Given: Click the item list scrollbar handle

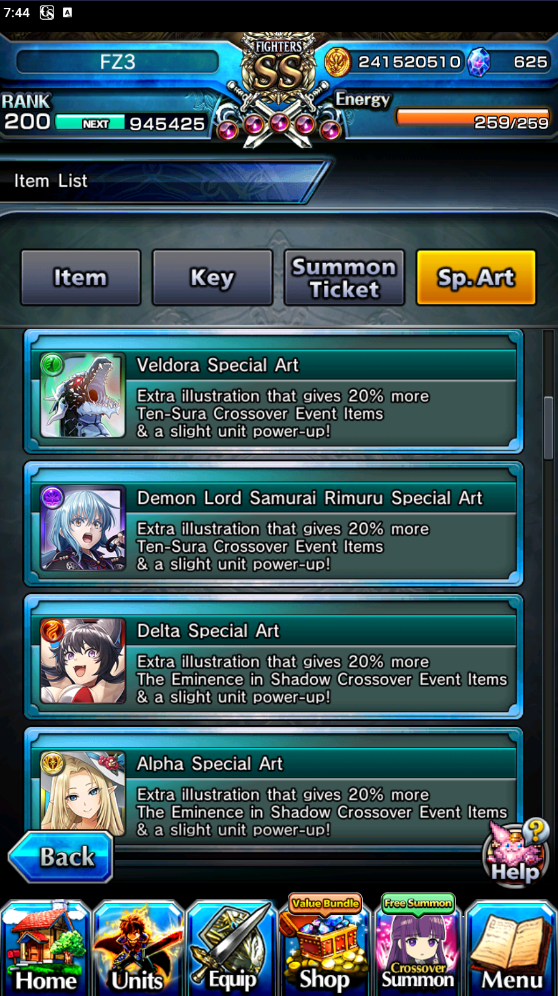Looking at the screenshot, I should 548,427.
